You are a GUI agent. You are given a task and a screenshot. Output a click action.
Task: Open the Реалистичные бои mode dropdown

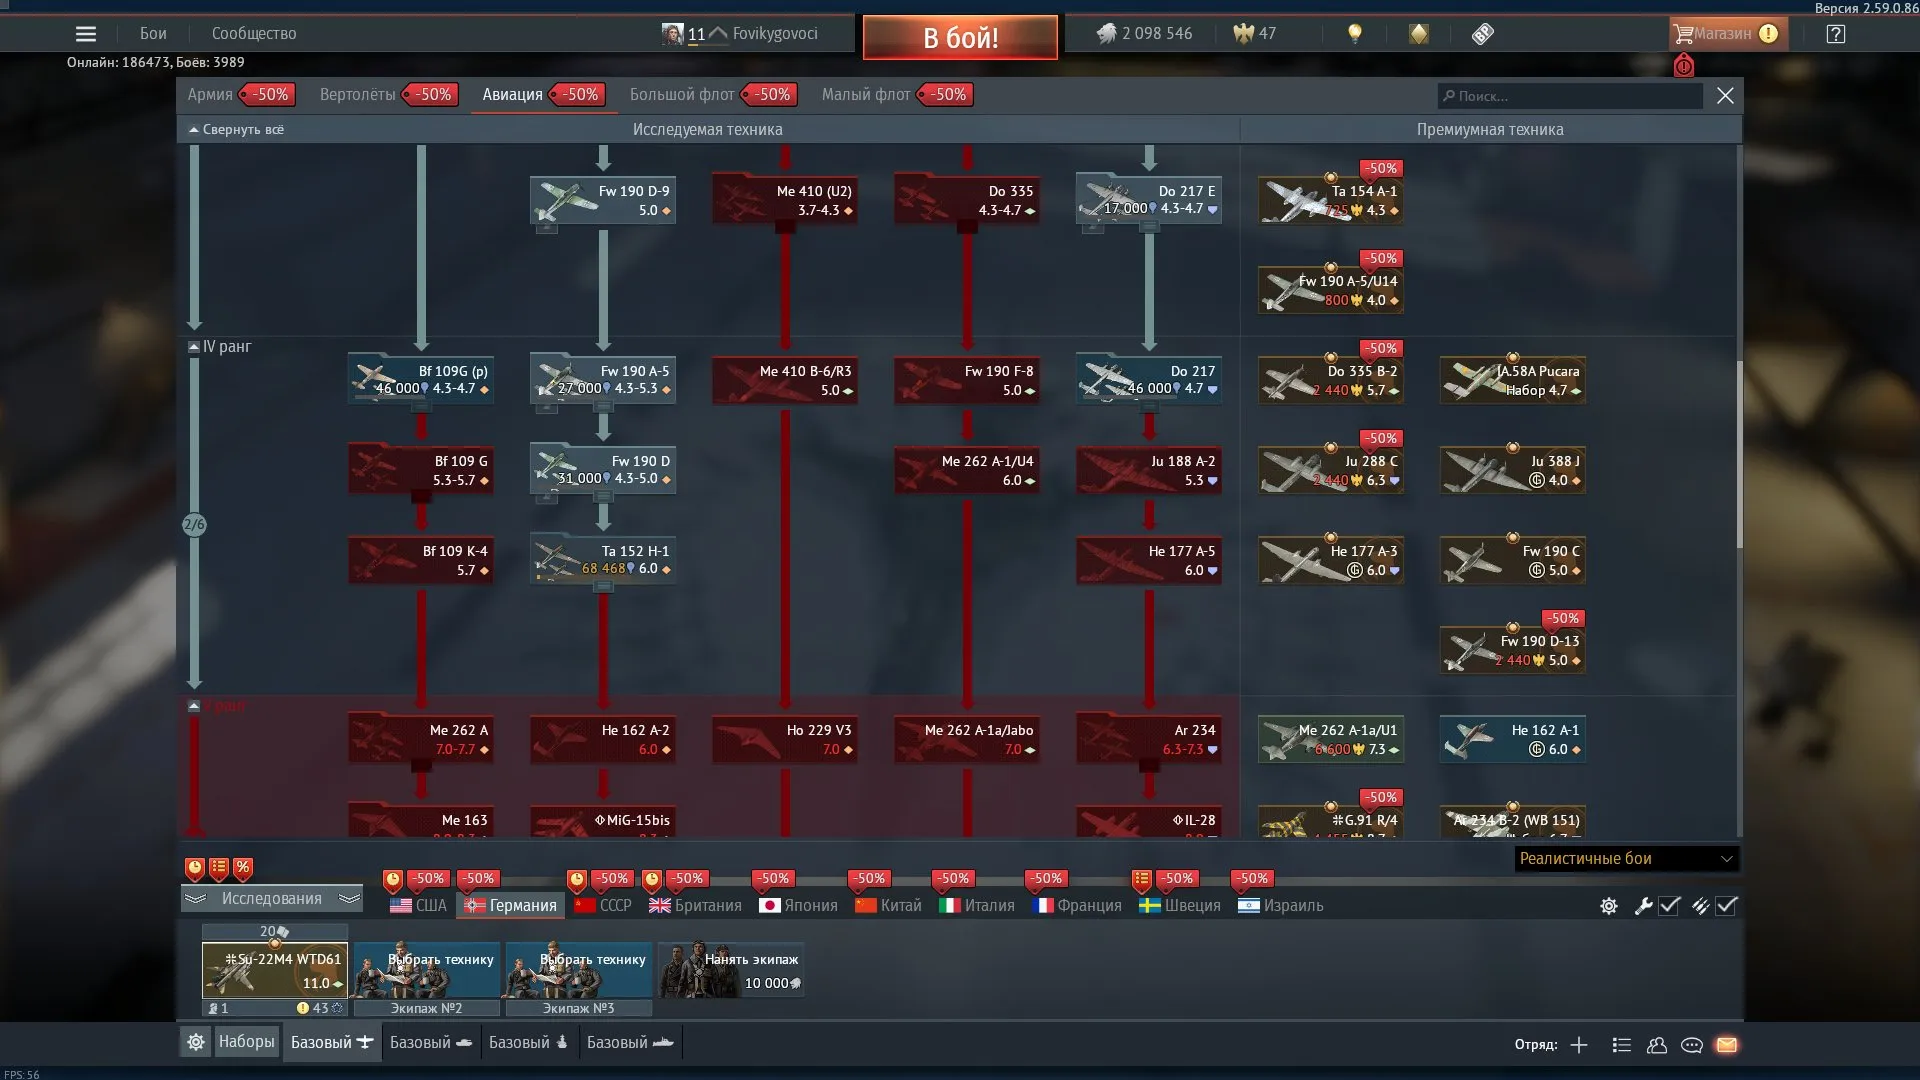pos(1627,859)
